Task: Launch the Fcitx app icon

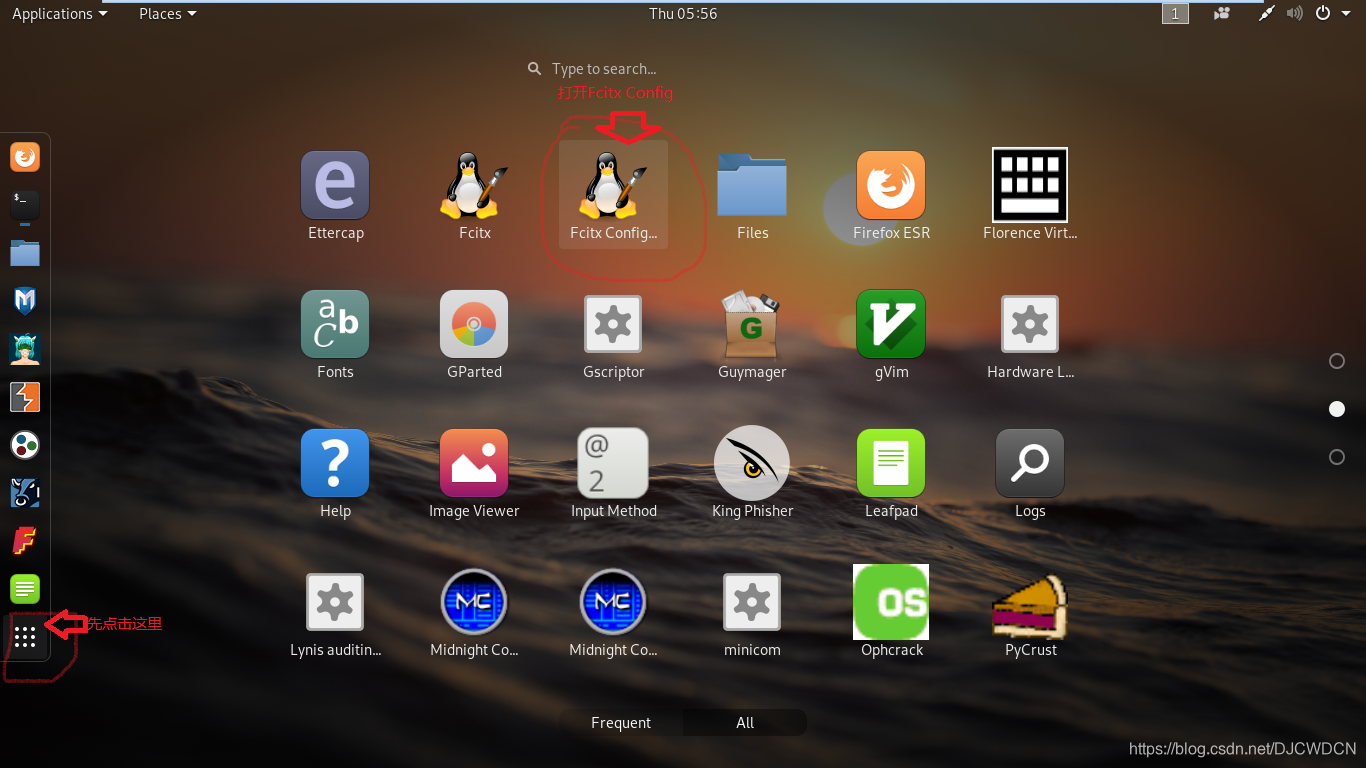Action: tap(474, 196)
